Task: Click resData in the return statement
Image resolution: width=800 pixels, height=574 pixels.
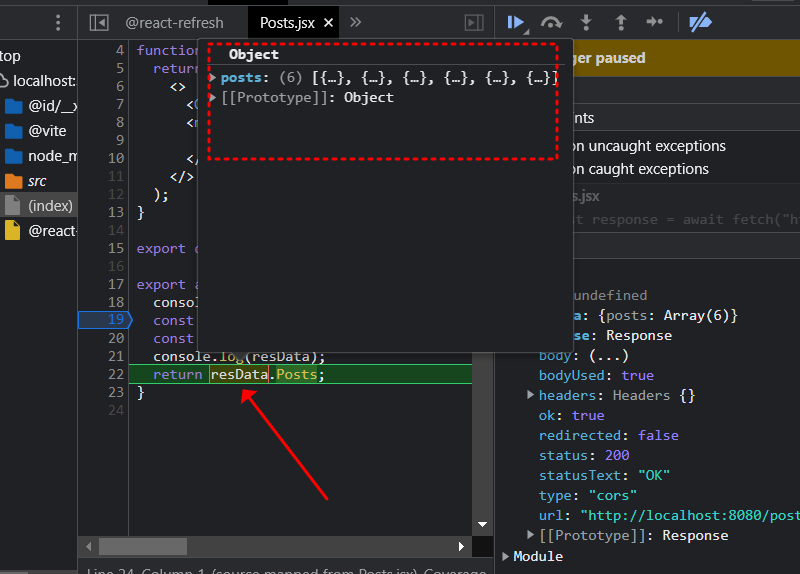Action: 239,375
